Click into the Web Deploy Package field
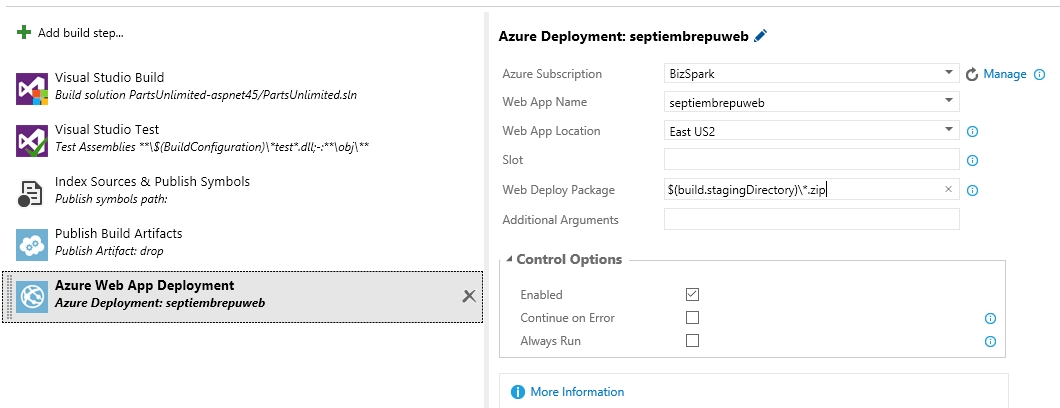The image size is (1060, 408). pyautogui.click(x=811, y=189)
